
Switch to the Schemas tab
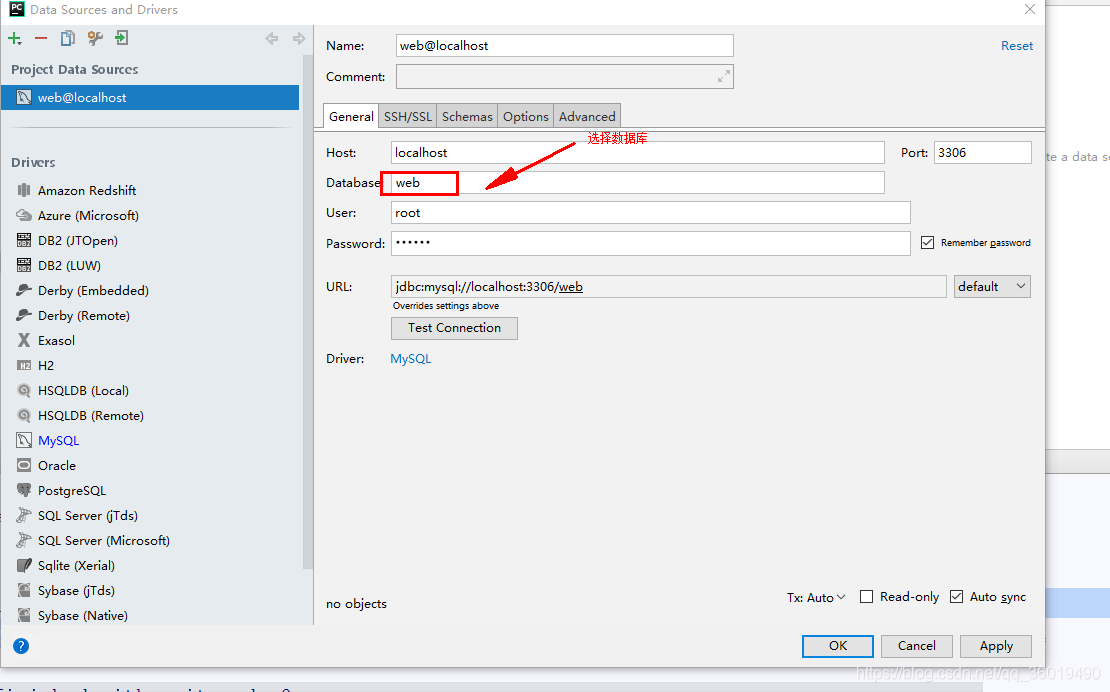[467, 116]
